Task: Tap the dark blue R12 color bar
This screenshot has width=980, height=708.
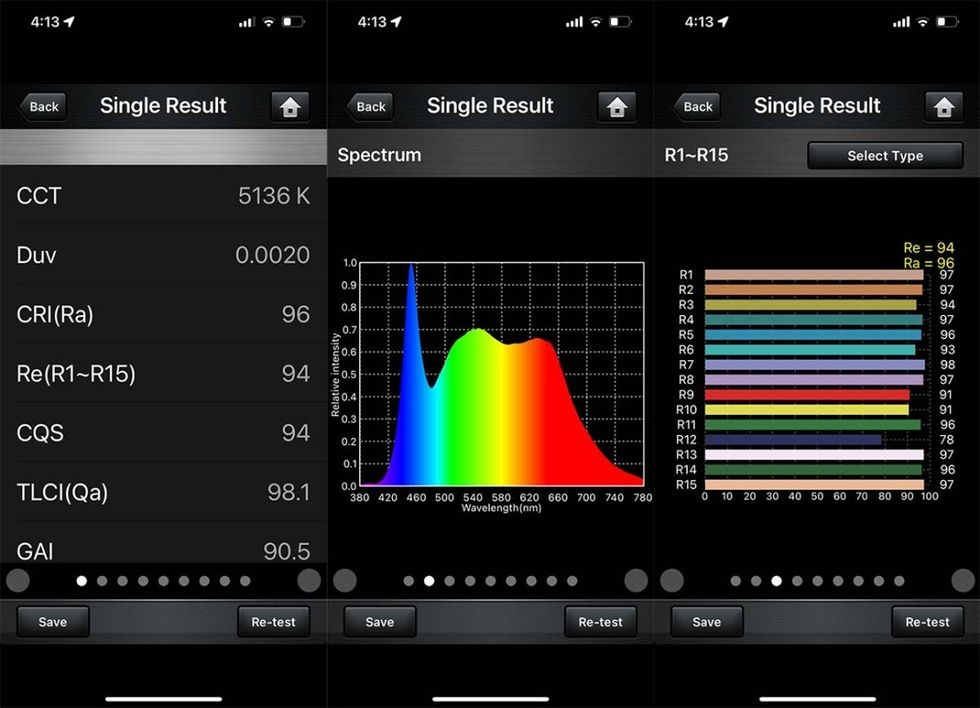Action: click(793, 440)
